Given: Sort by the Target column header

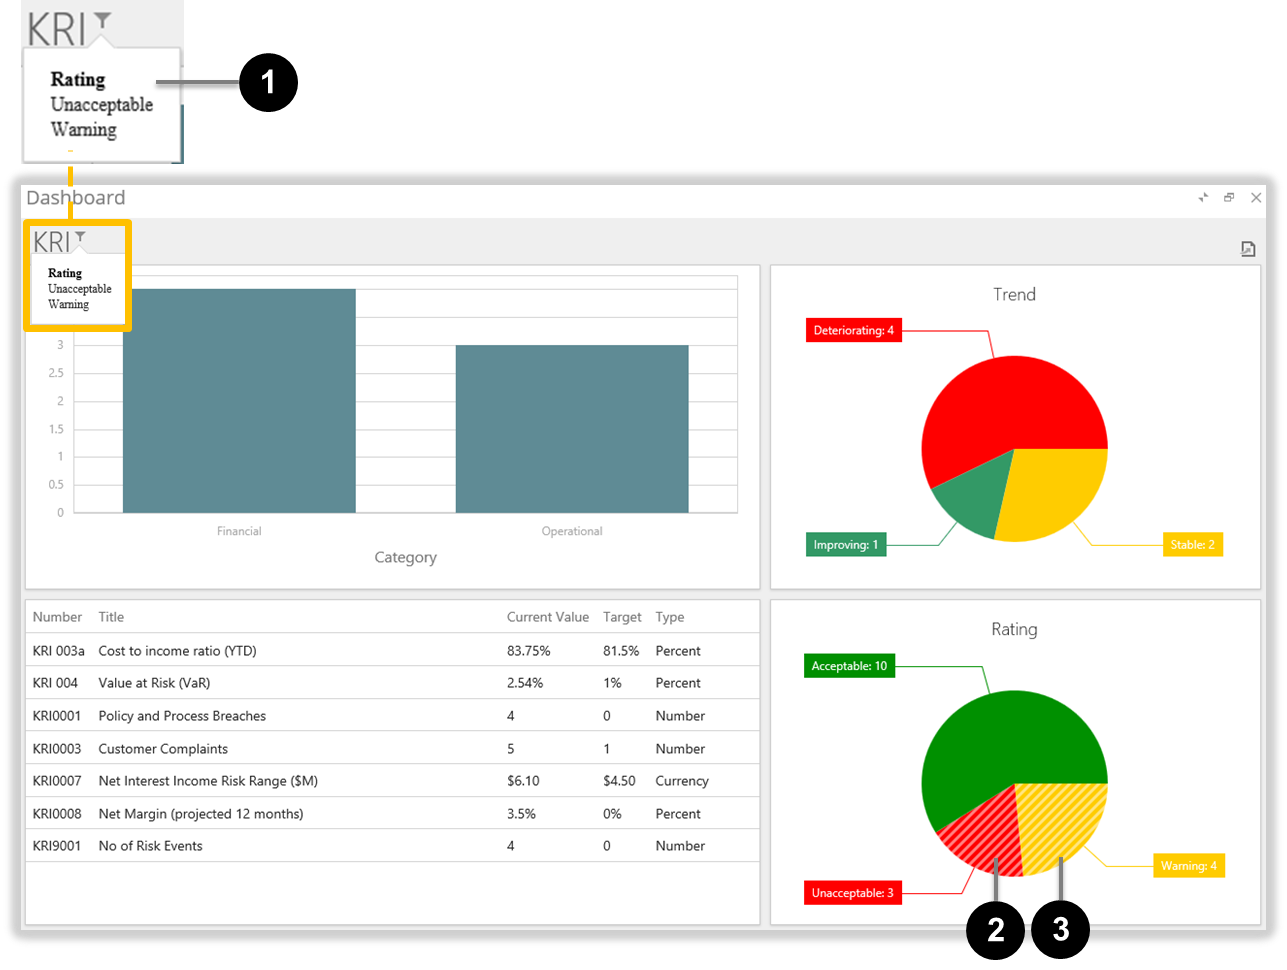Looking at the screenshot, I should (x=622, y=617).
